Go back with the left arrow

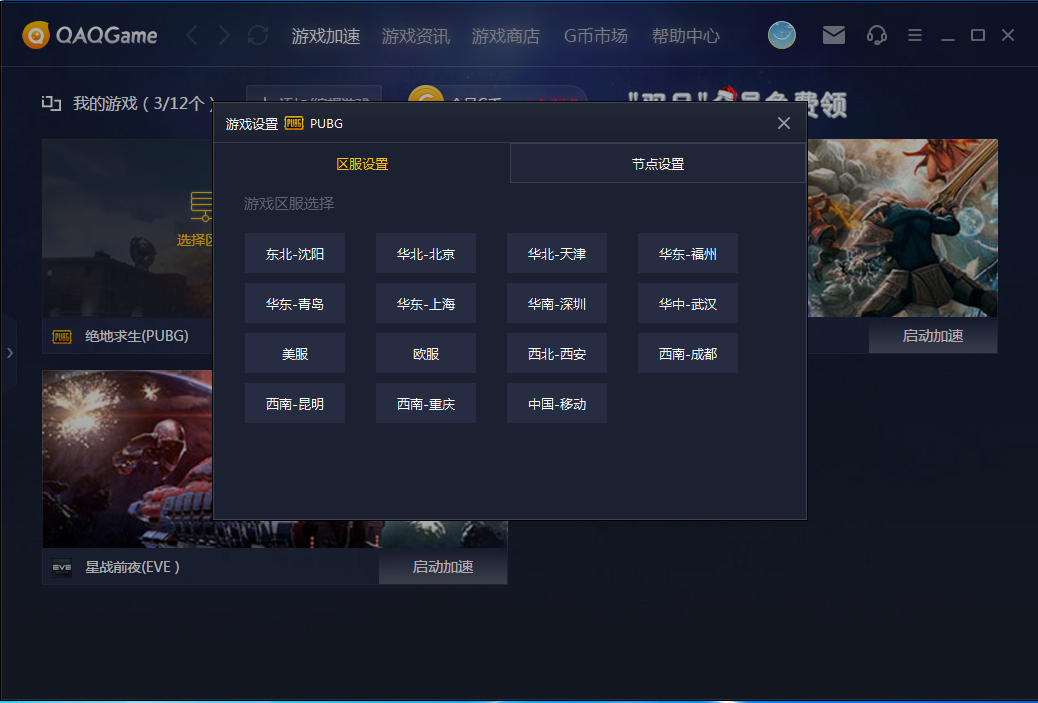click(192, 36)
